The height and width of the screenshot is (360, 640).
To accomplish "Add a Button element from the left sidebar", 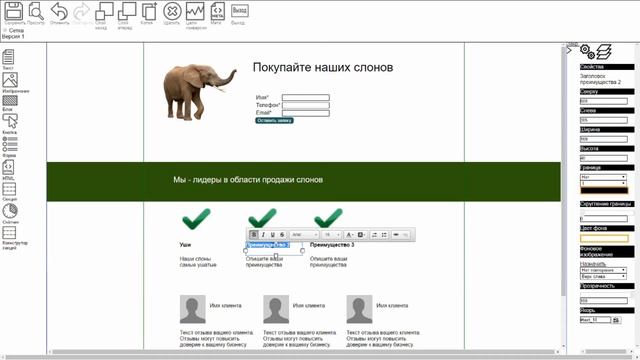I will pyautogui.click(x=10, y=121).
